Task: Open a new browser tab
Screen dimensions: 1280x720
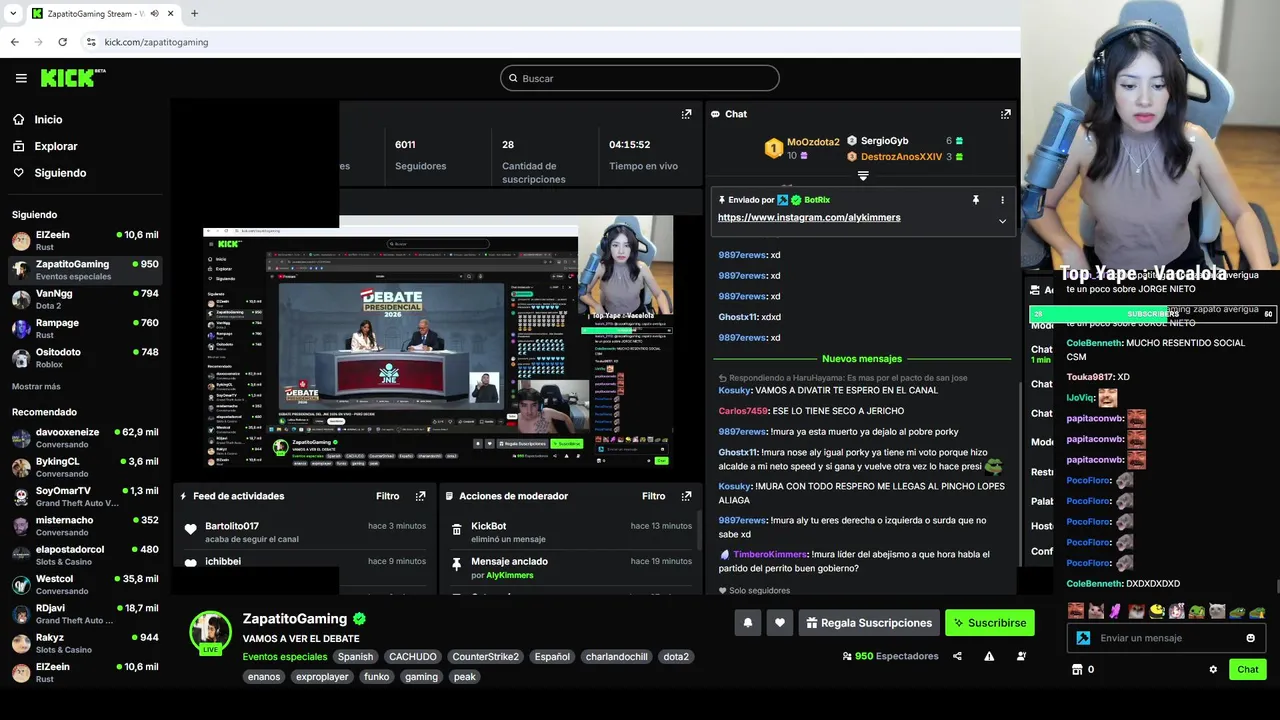Action: click(x=194, y=14)
